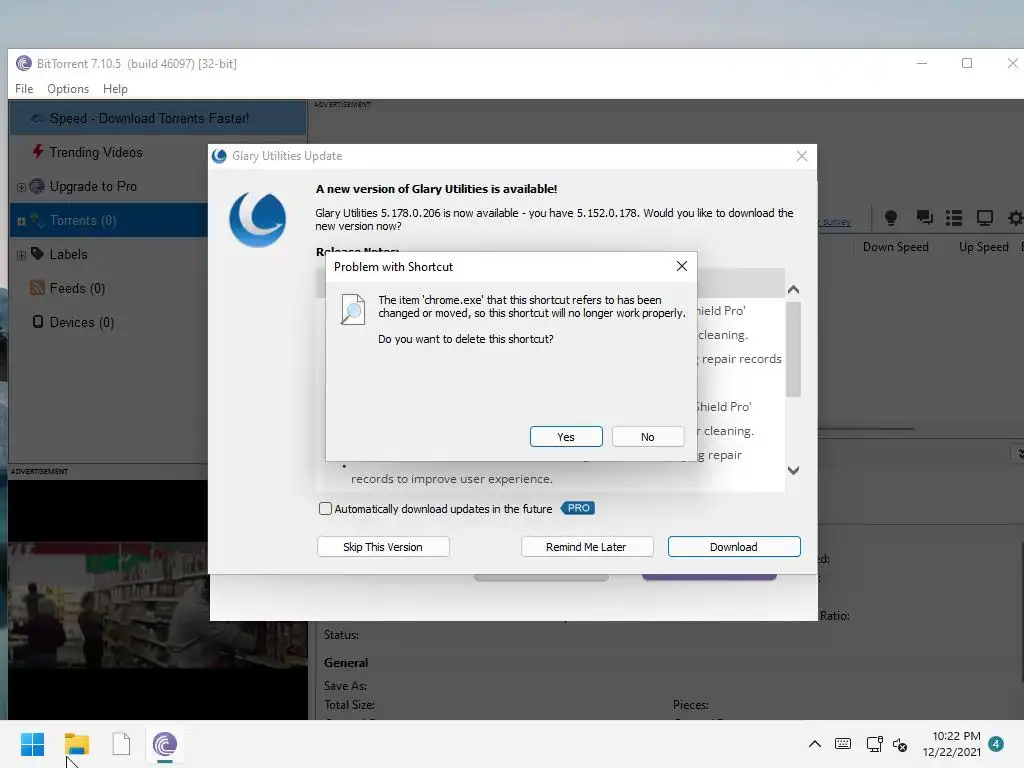Click the Feeds RSS icon
This screenshot has width=1024, height=768.
(37, 287)
